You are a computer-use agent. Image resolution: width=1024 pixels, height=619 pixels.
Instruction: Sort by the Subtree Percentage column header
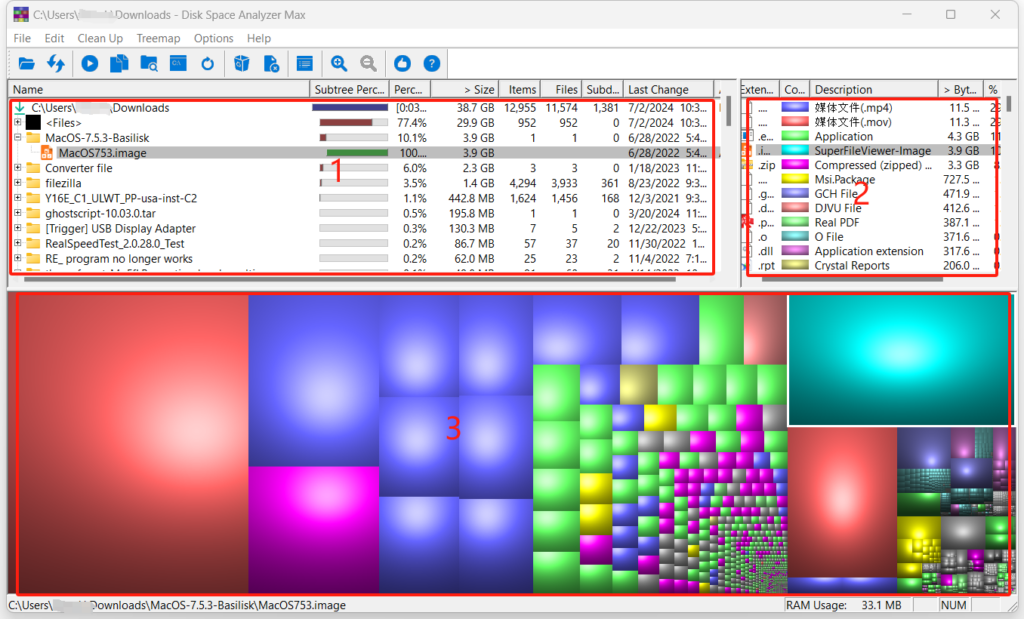click(x=349, y=89)
